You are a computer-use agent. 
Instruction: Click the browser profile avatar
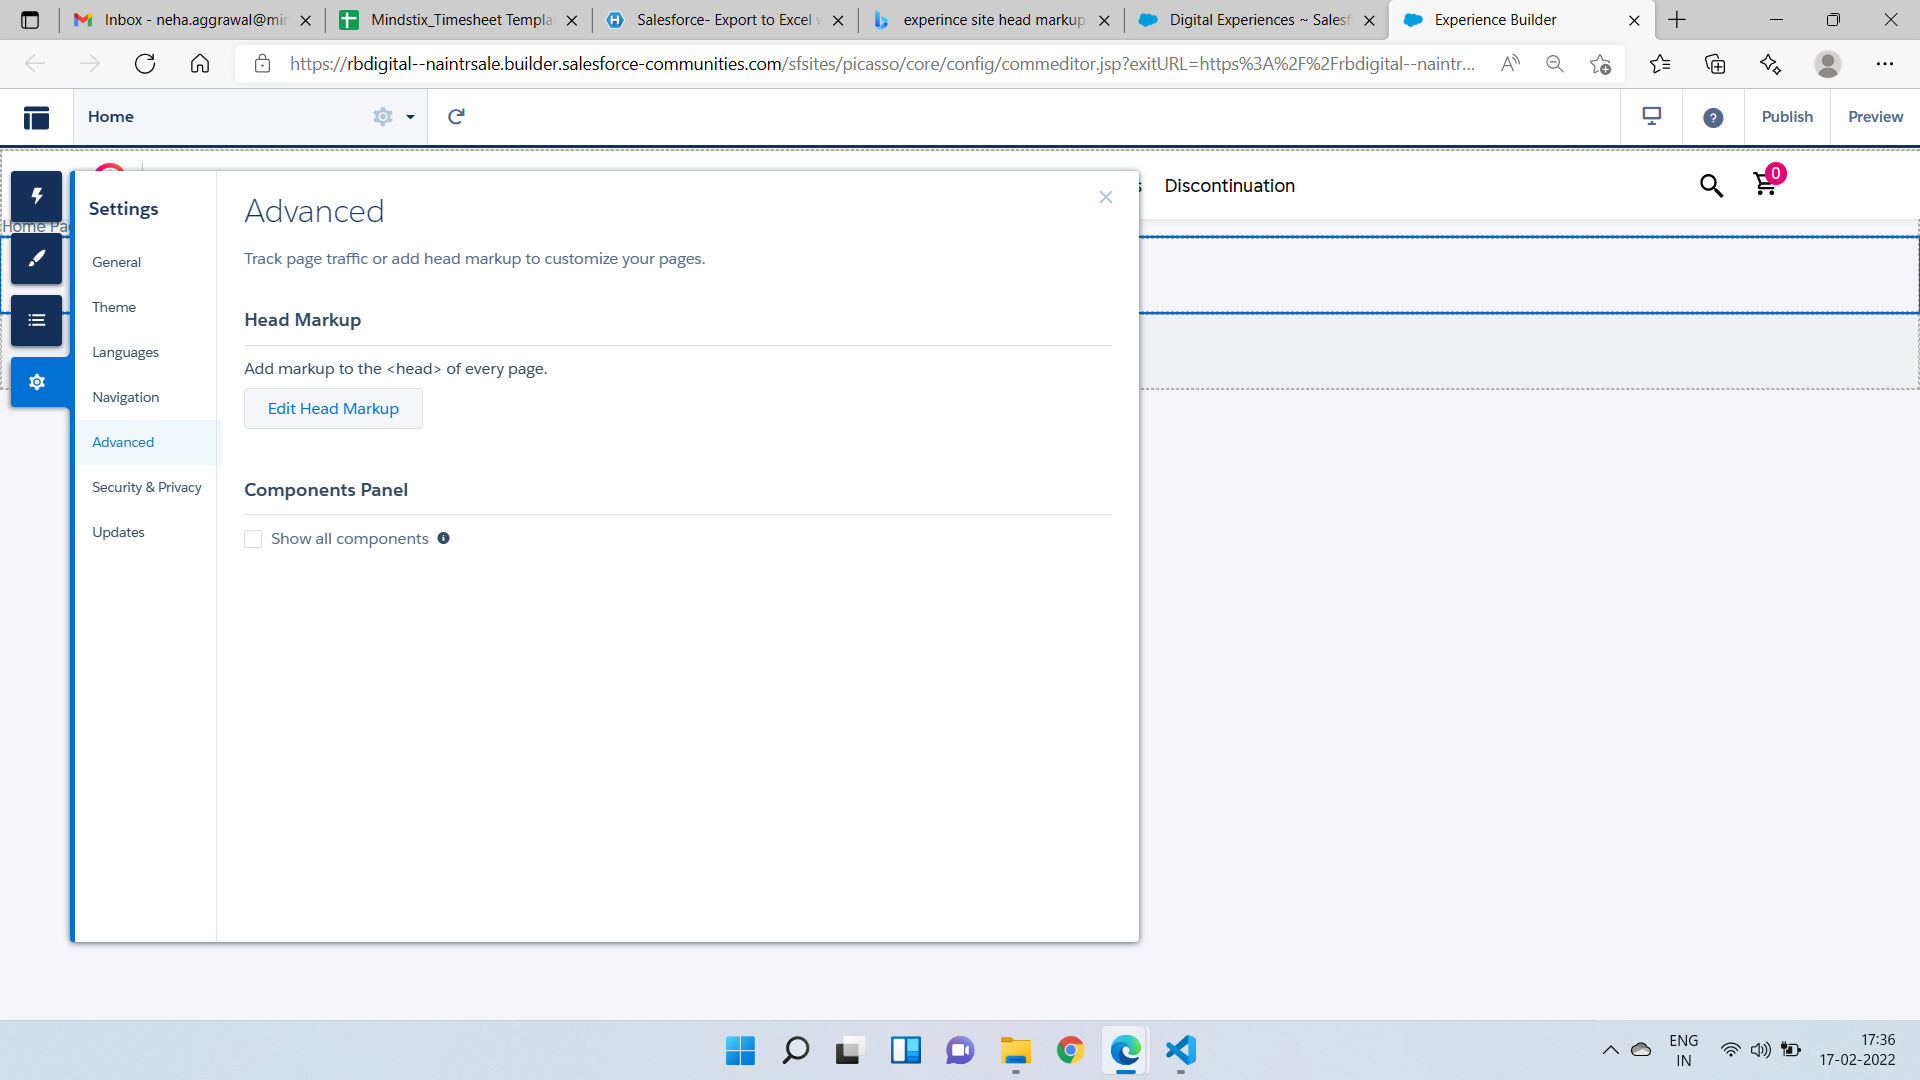tap(1828, 64)
